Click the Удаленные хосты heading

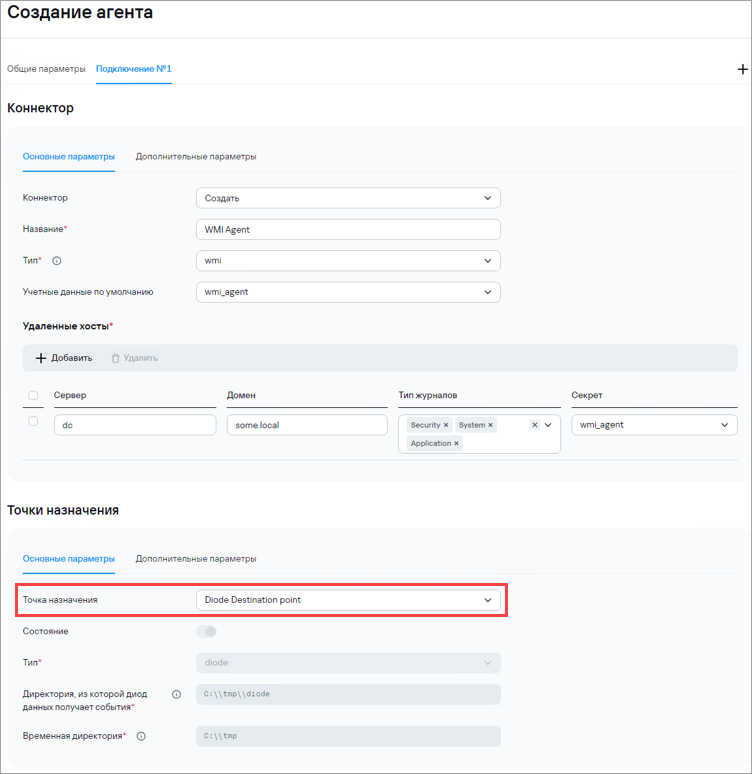click(x=68, y=326)
